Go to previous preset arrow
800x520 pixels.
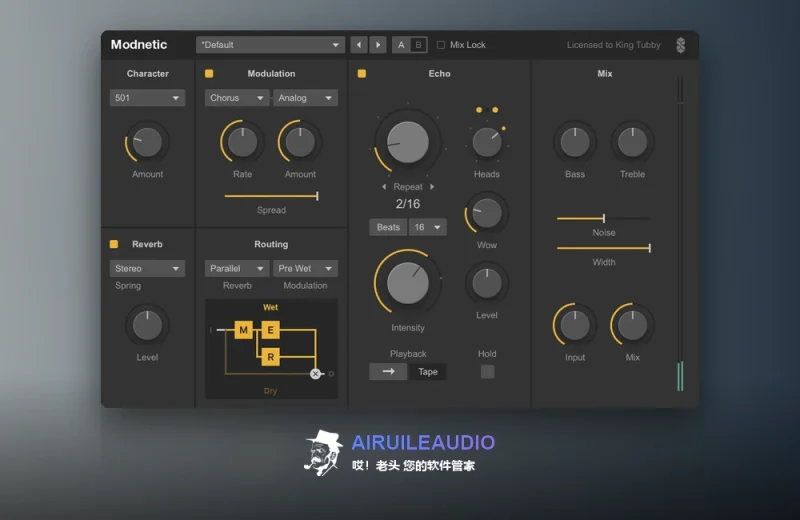(359, 45)
